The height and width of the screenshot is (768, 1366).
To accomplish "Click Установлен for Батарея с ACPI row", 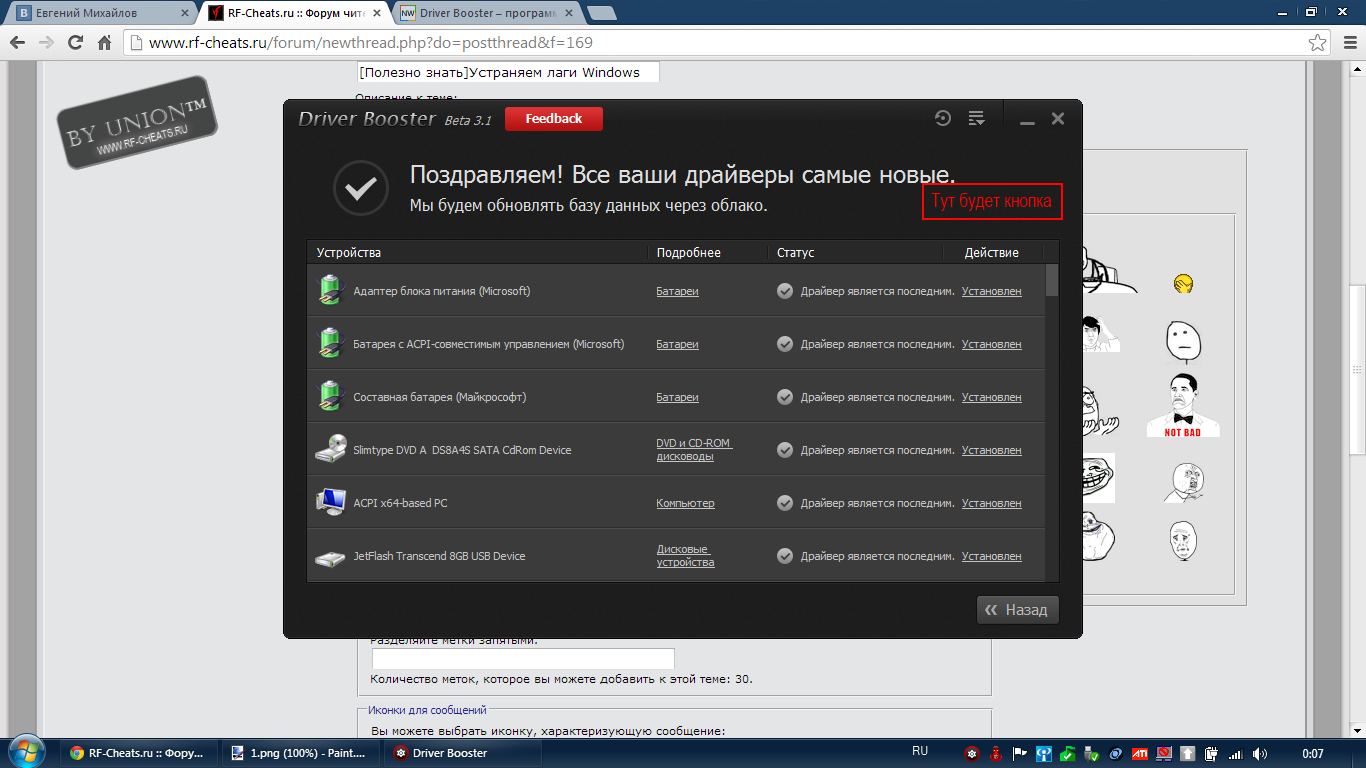I will click(991, 344).
